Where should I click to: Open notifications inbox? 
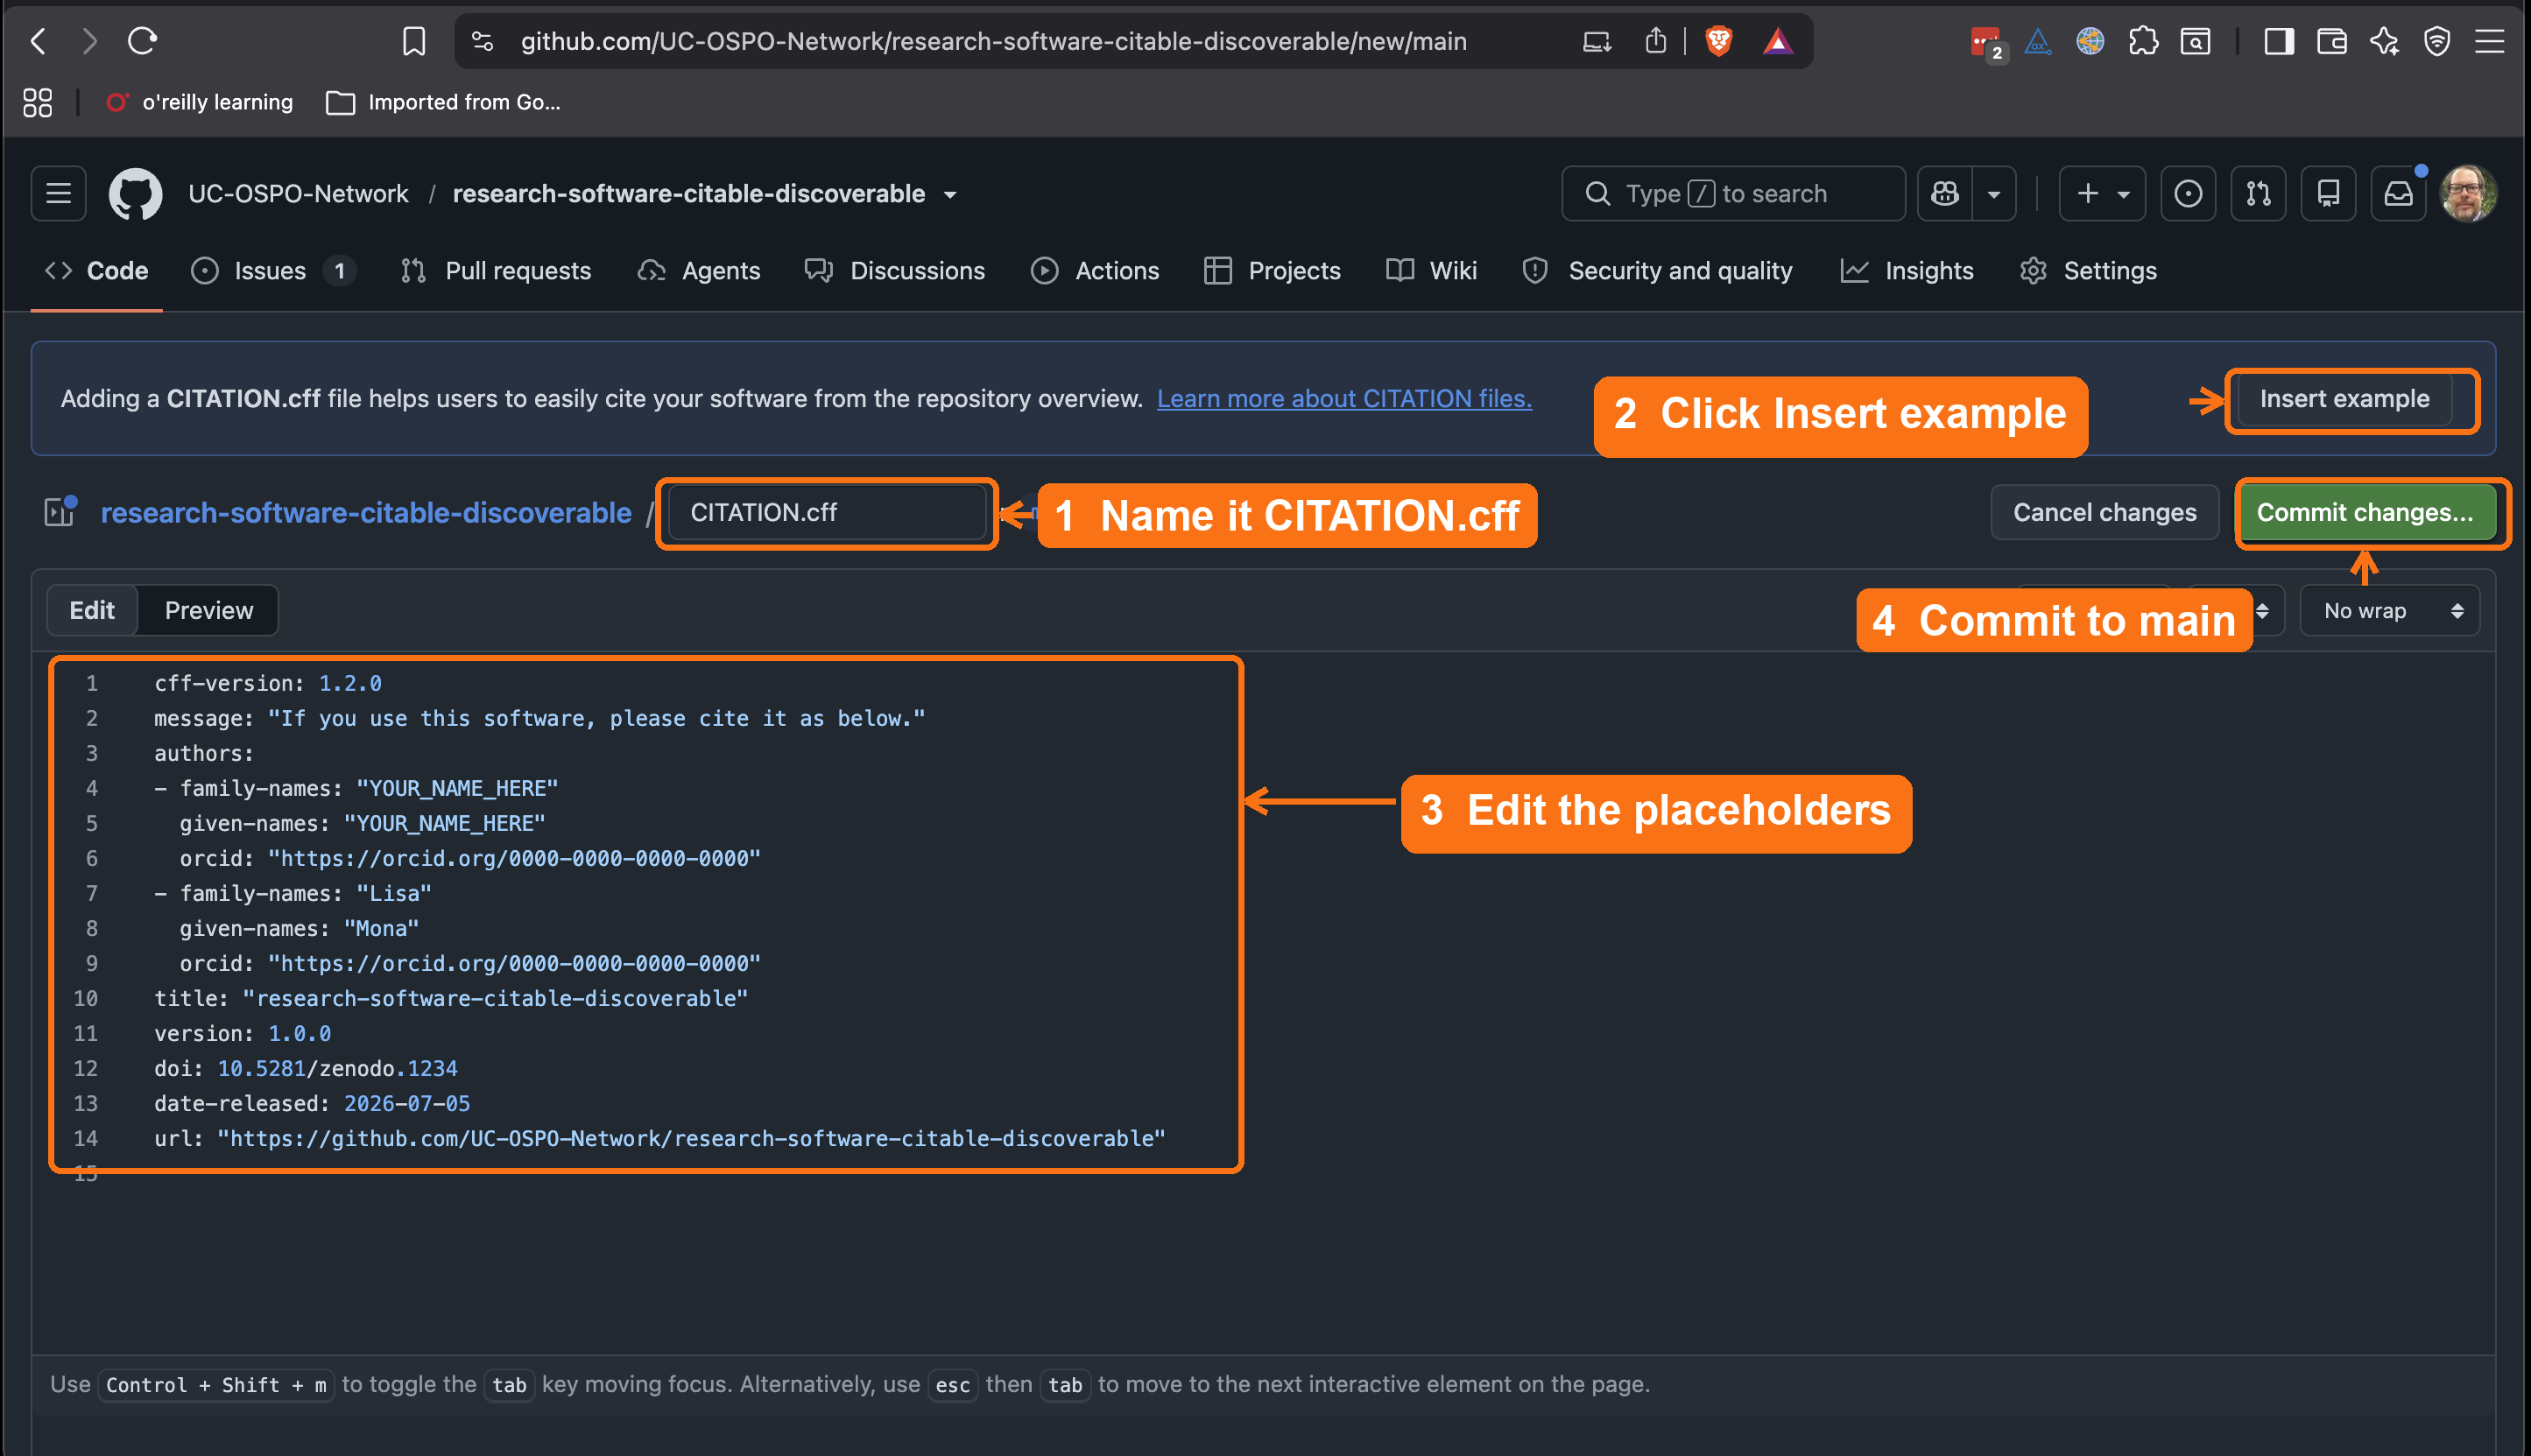point(2398,193)
